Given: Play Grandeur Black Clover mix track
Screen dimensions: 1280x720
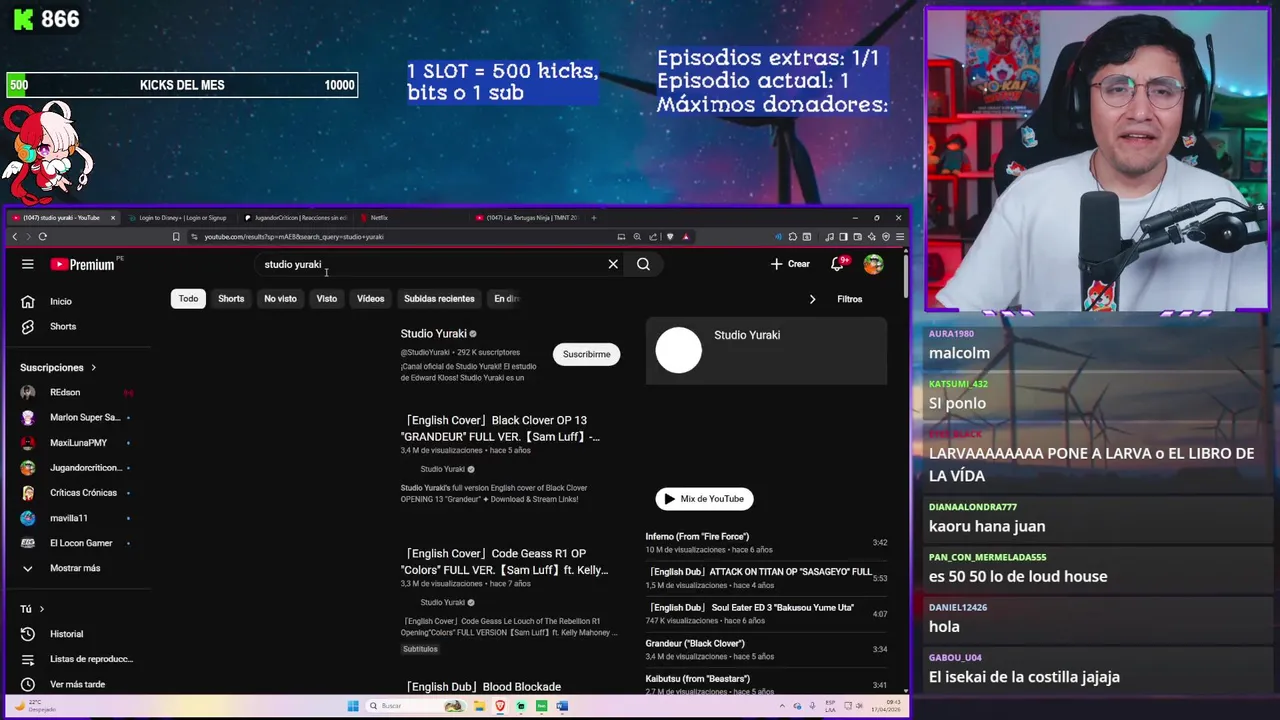Looking at the screenshot, I should click(x=766, y=649).
